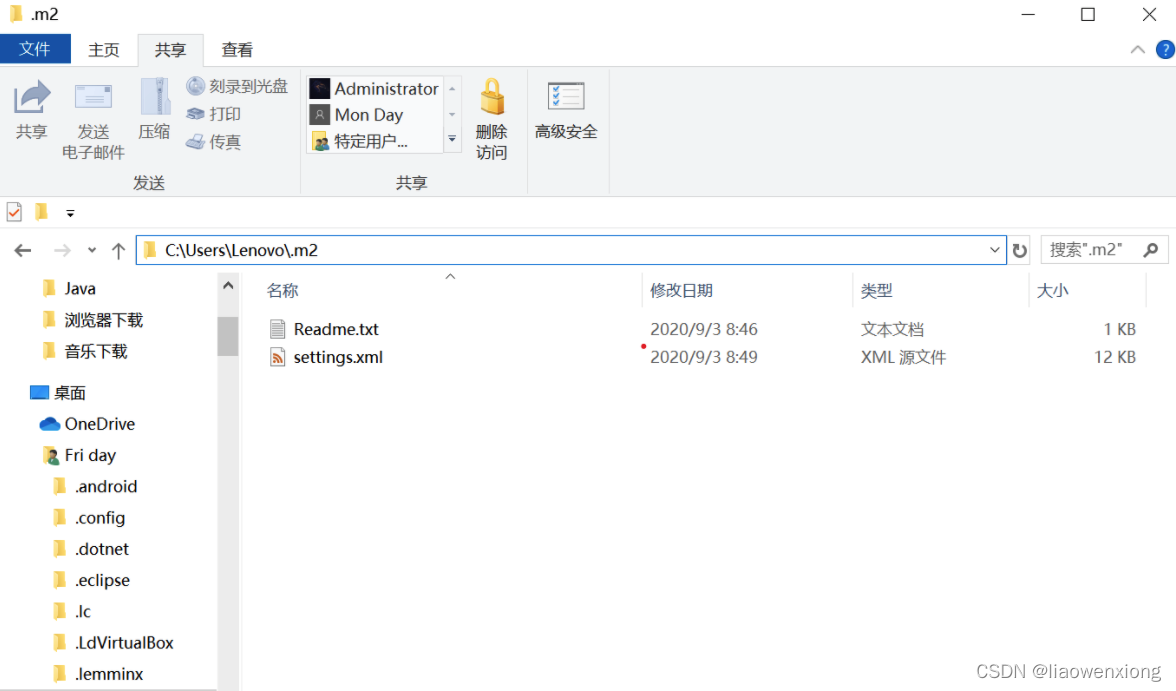Refresh the current folder view
1176x691 pixels.
pyautogui.click(x=1019, y=250)
